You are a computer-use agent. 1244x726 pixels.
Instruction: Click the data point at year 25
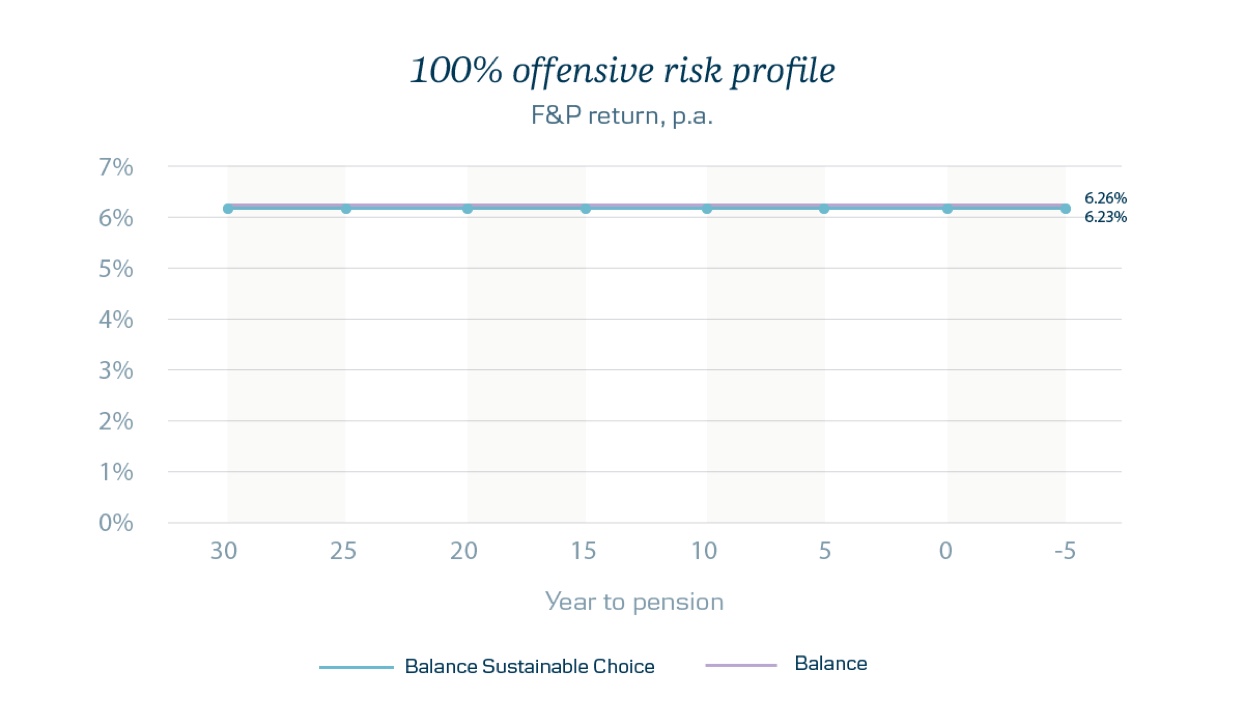(346, 209)
